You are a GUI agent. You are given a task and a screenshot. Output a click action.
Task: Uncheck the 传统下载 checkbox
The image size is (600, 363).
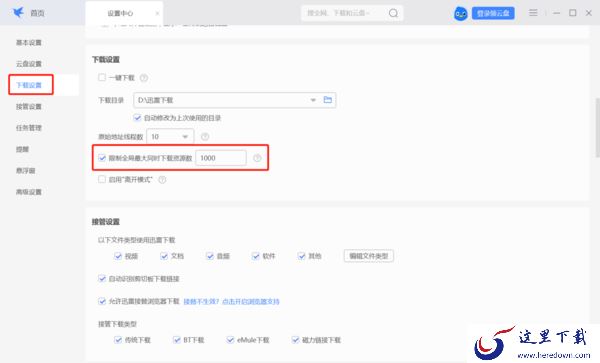click(118, 340)
